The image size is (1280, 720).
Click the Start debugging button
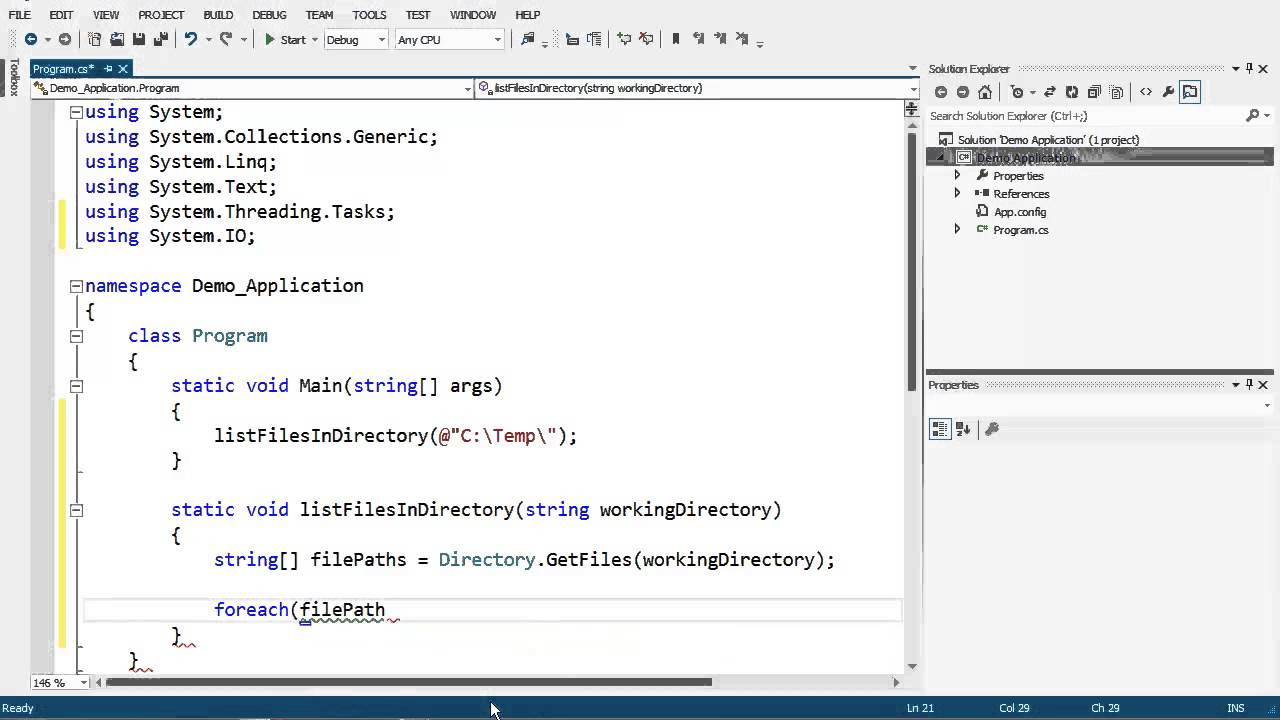click(285, 39)
